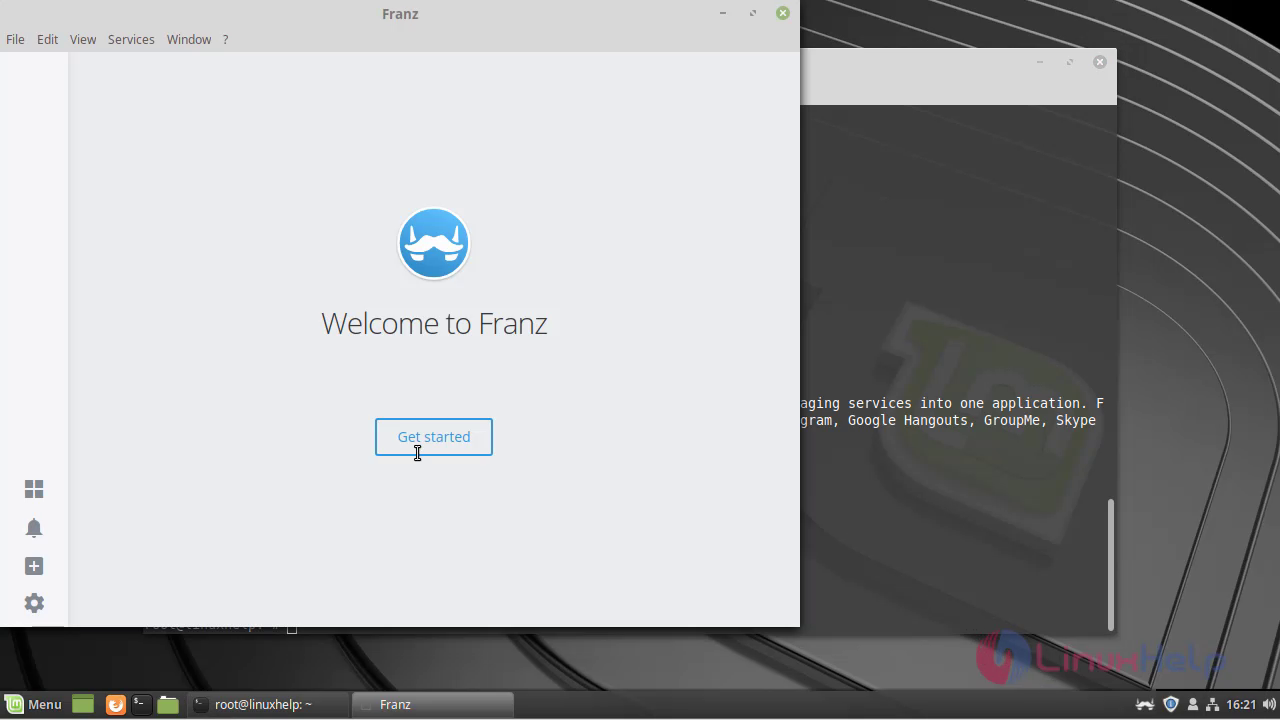1280x720 pixels.
Task: Click Franz window title text
Action: tap(400, 14)
